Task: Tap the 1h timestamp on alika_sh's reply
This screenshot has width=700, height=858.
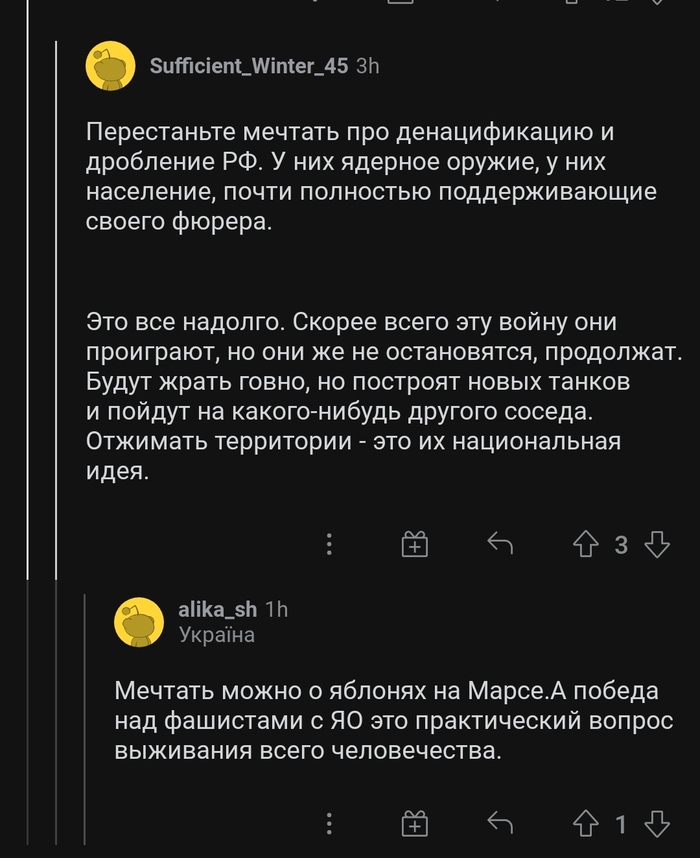Action: (x=276, y=610)
